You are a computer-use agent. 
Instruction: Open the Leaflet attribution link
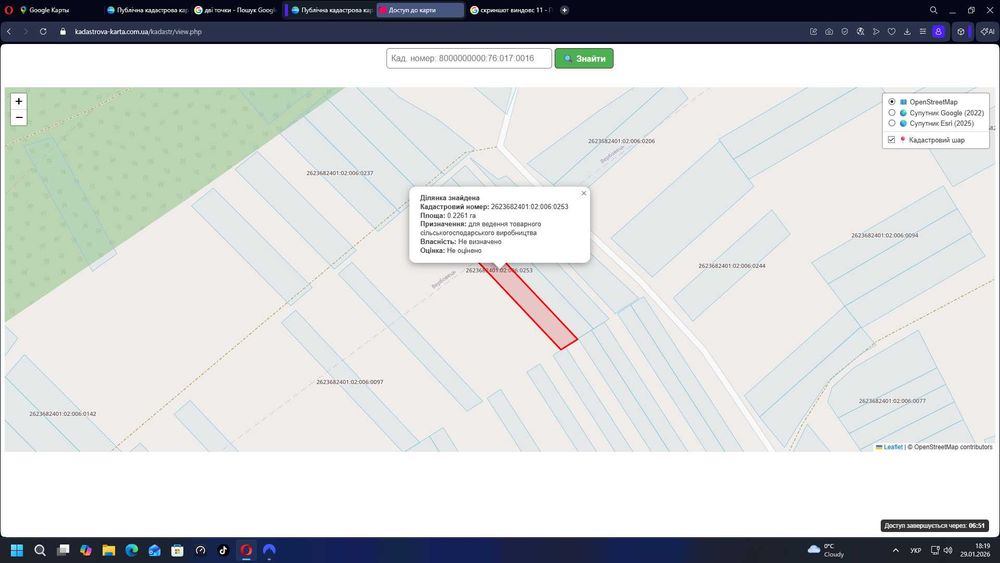pos(893,447)
